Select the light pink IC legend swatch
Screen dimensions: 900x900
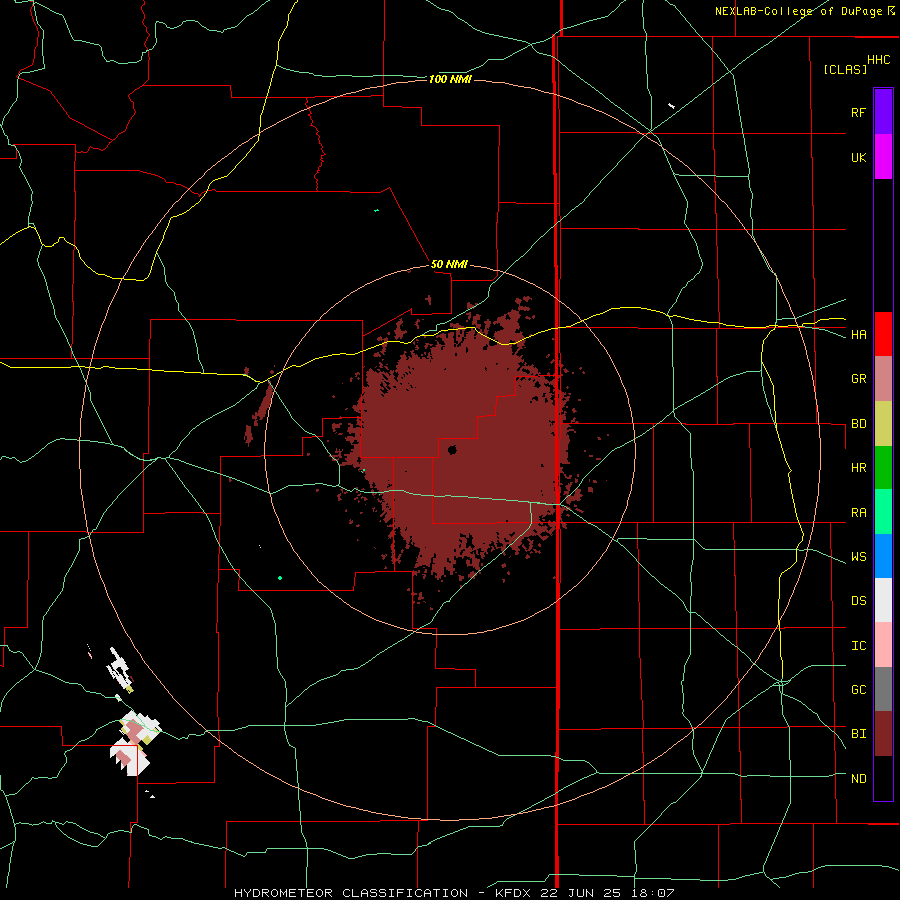click(883, 645)
